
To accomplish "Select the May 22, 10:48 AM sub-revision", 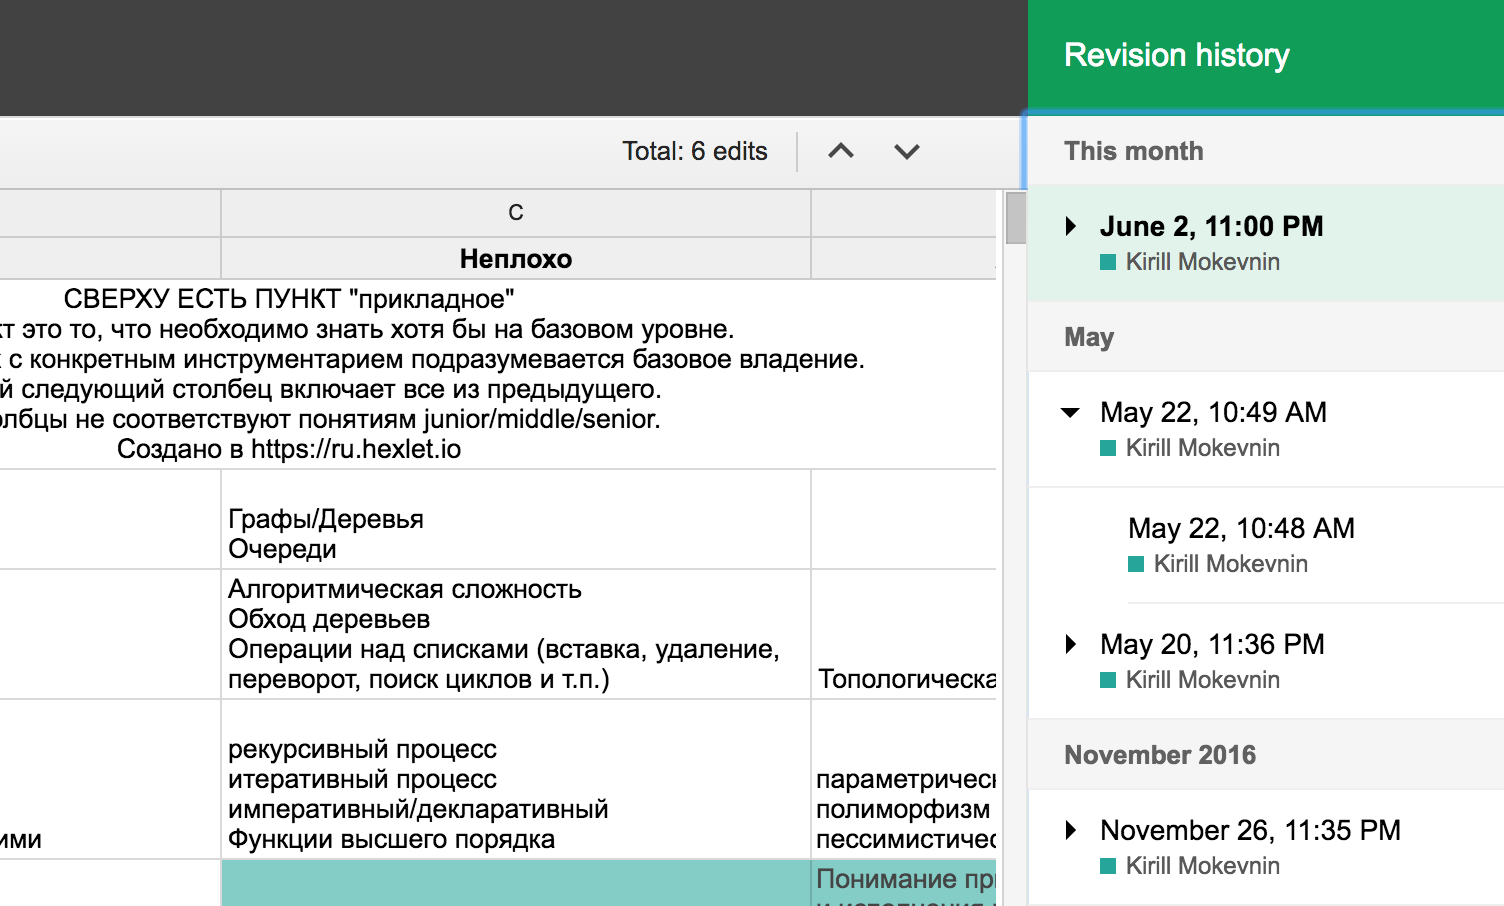I will 1241,528.
